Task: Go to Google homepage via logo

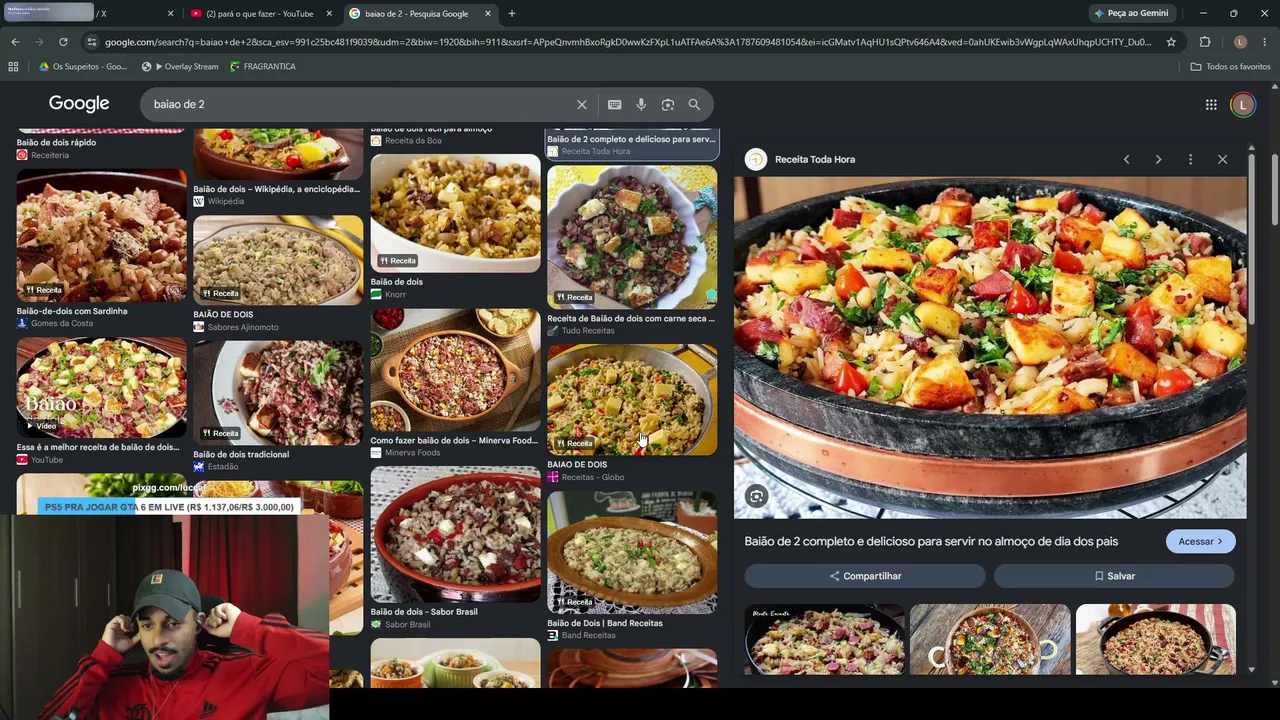Action: click(79, 104)
